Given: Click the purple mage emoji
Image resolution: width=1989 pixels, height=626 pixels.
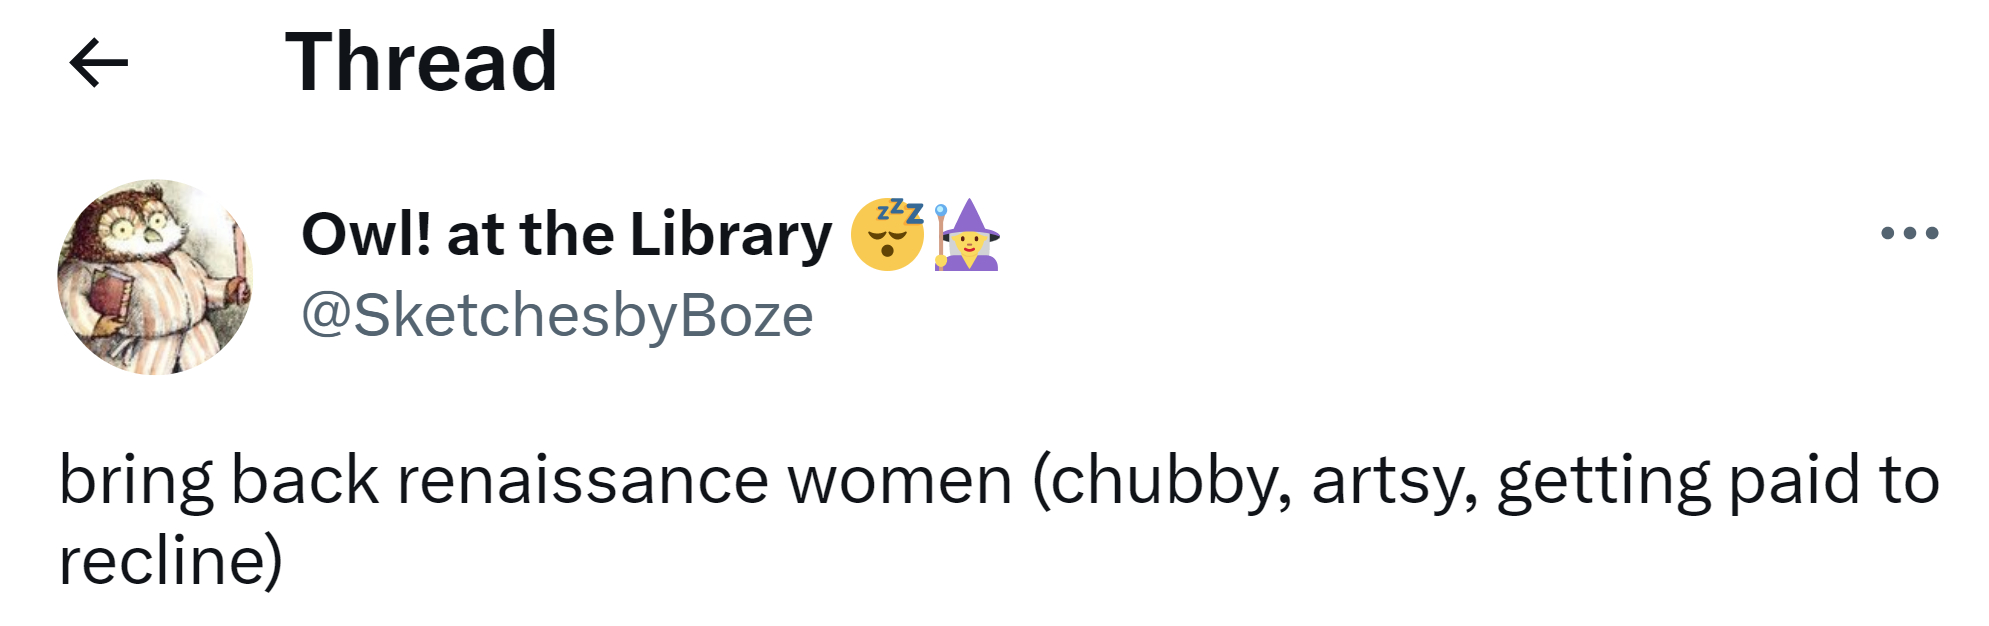Looking at the screenshot, I should pos(967,235).
